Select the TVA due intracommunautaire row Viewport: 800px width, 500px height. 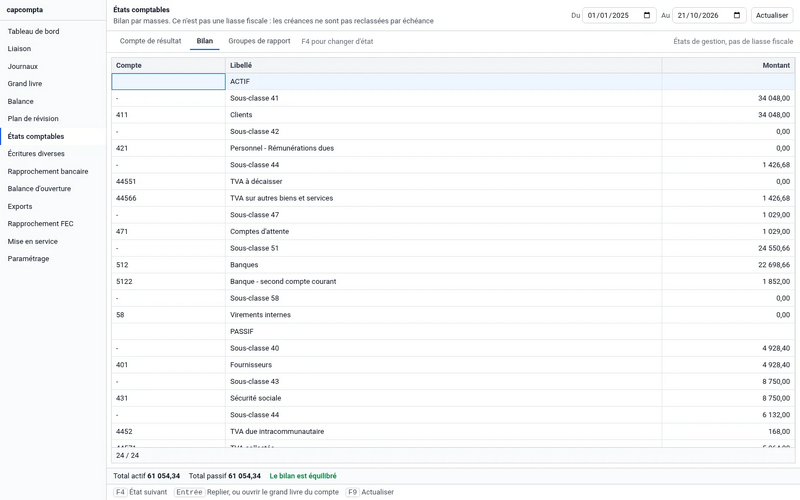pyautogui.click(x=453, y=432)
